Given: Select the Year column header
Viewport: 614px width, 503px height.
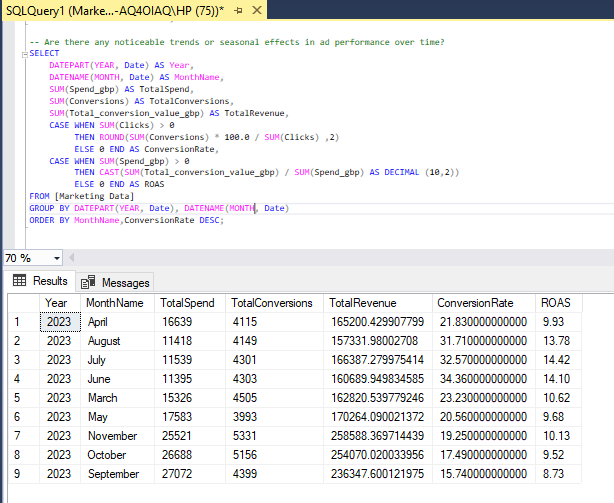Looking at the screenshot, I should point(60,303).
